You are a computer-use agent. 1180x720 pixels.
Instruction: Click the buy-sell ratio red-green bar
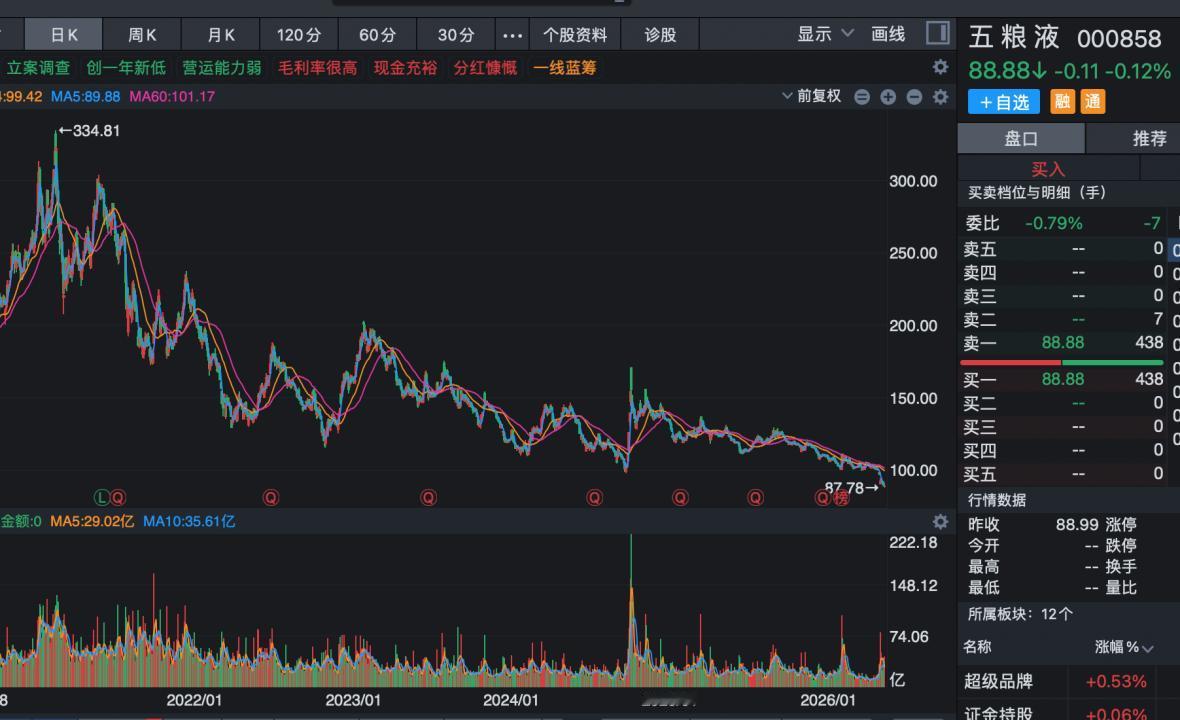pos(1062,363)
